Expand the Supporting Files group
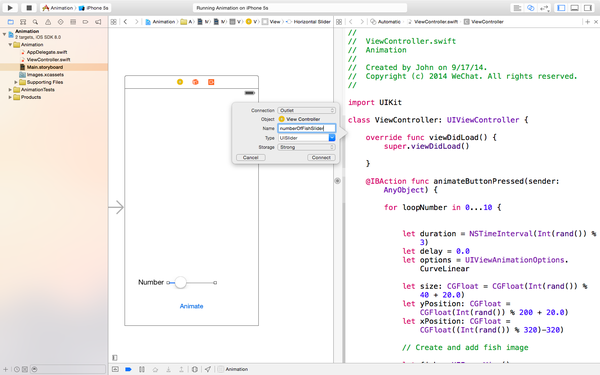600x375 pixels. click(x=16, y=82)
